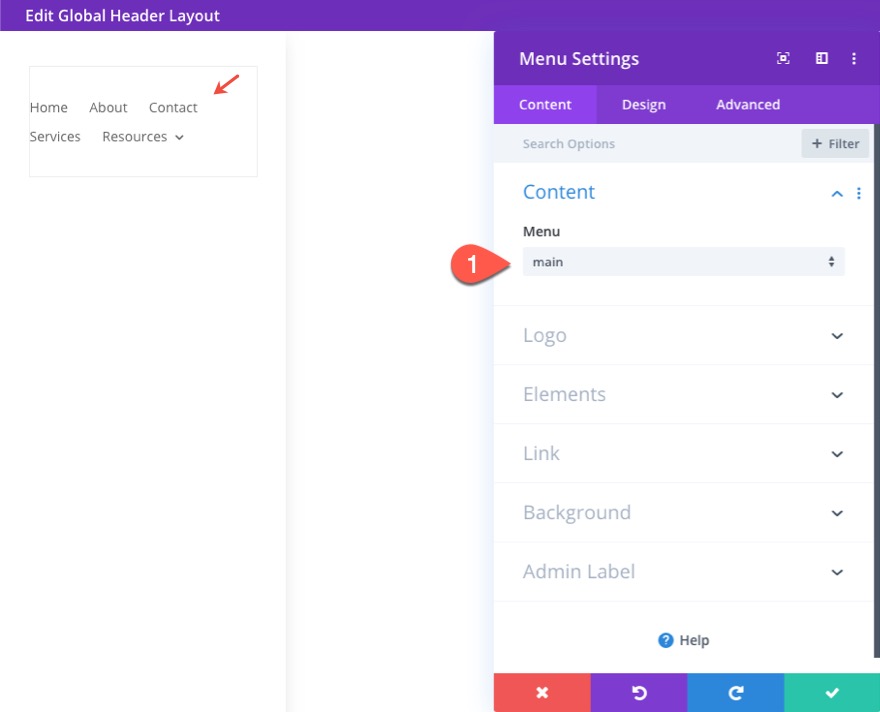This screenshot has height=712, width=880.
Task: Click the Filter button
Action: pos(835,143)
